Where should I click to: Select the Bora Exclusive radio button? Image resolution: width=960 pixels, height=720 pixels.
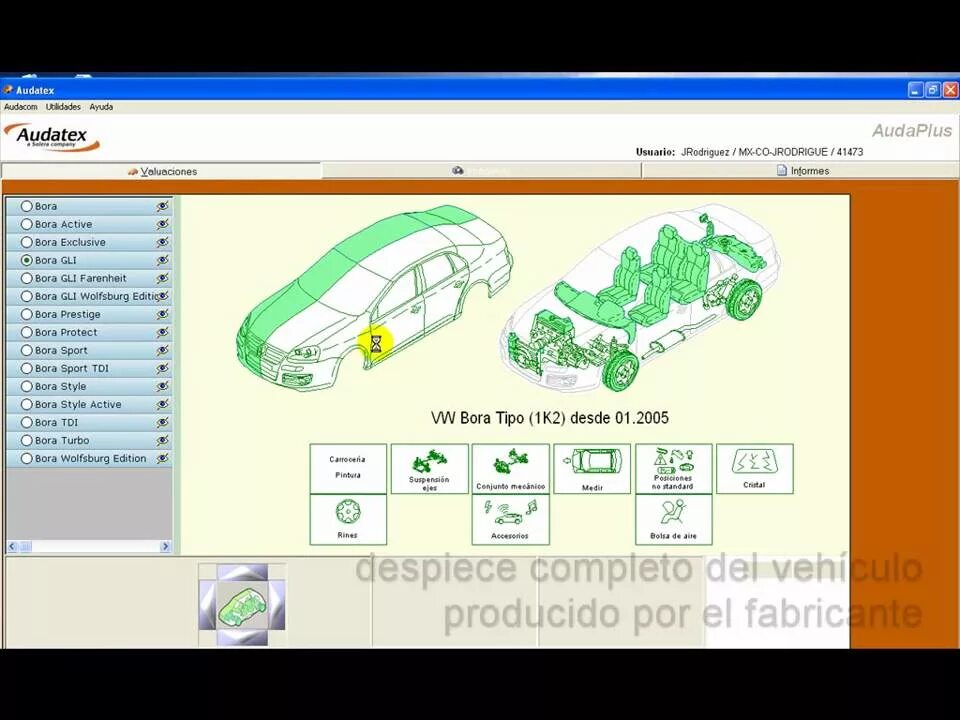26,242
